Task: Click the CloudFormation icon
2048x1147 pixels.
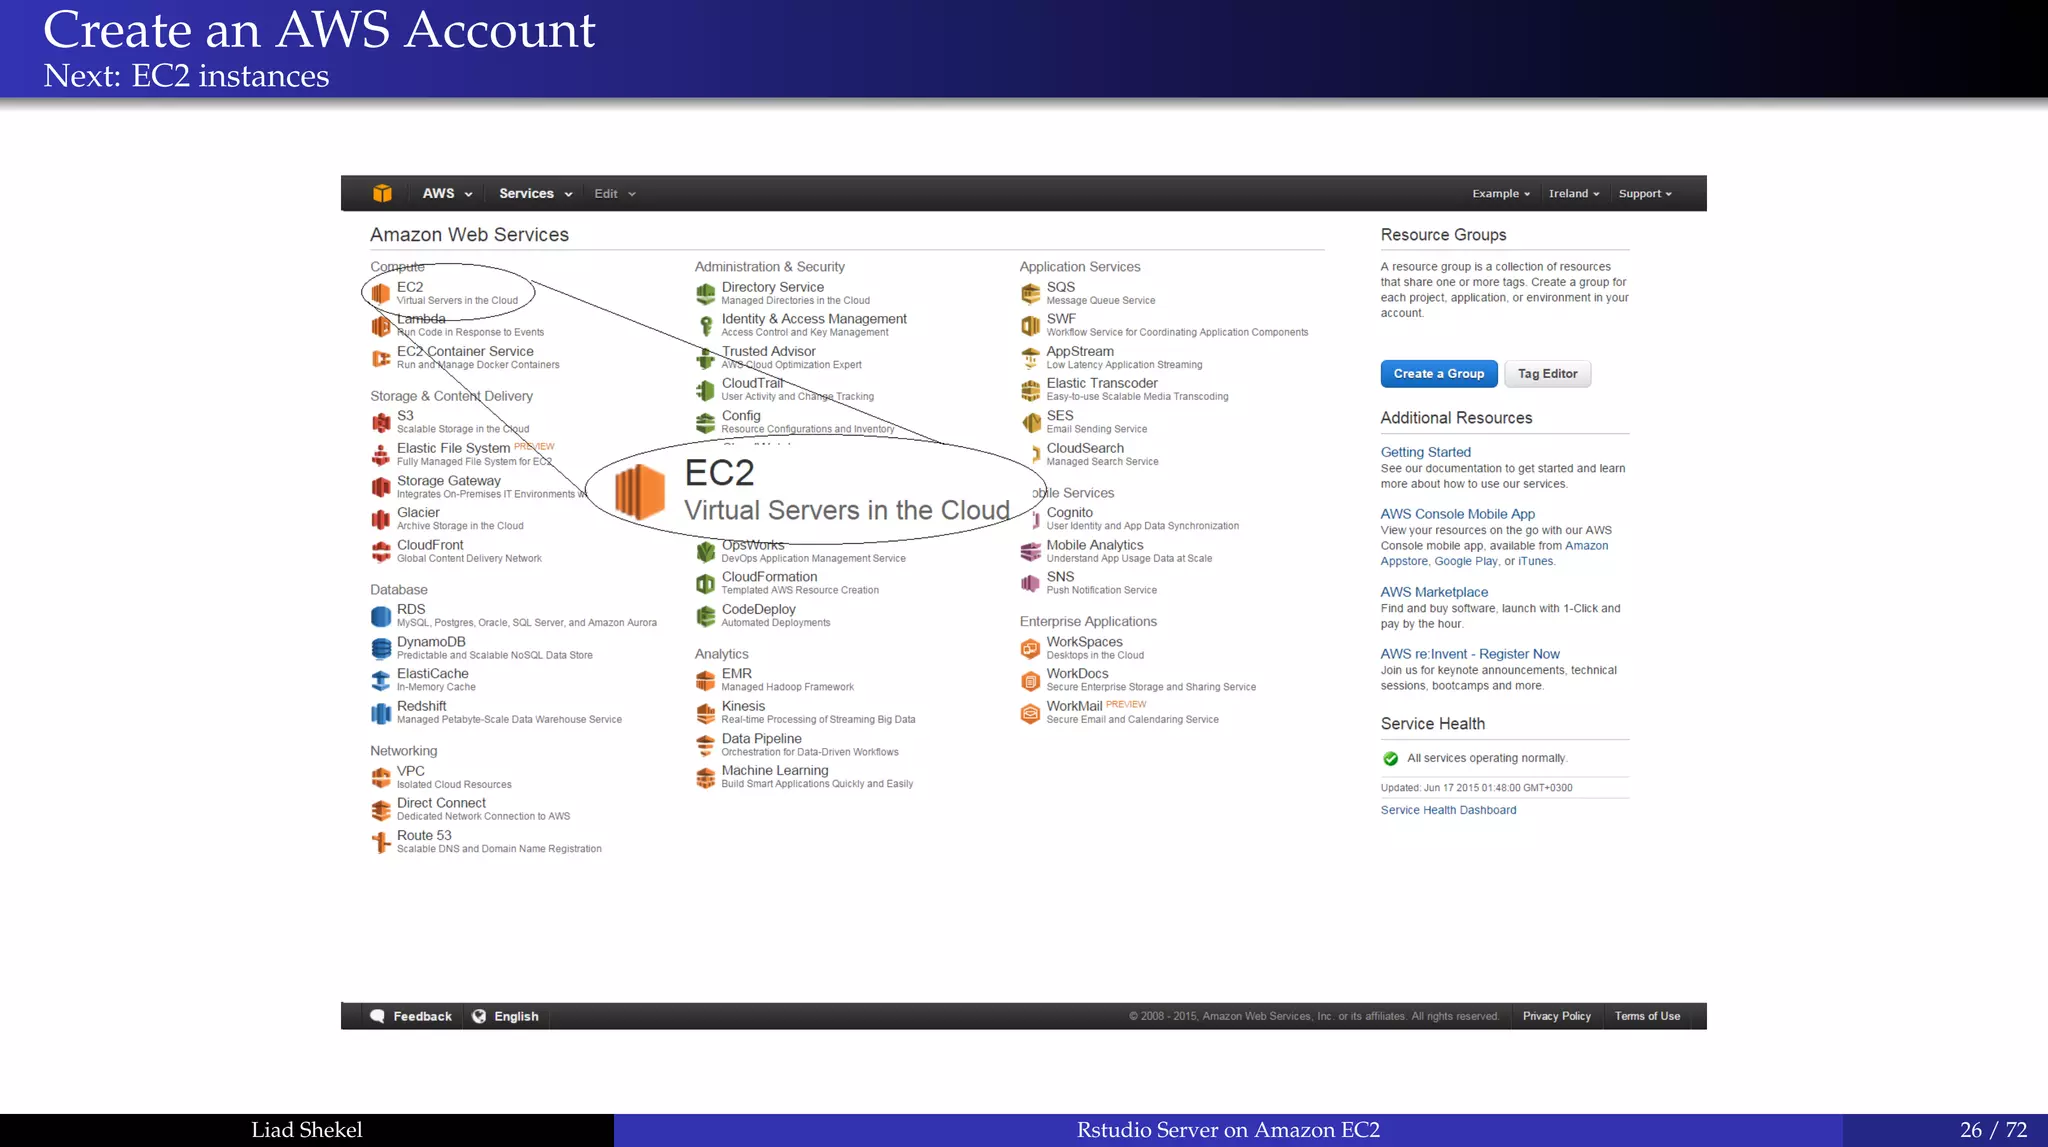Action: click(706, 583)
